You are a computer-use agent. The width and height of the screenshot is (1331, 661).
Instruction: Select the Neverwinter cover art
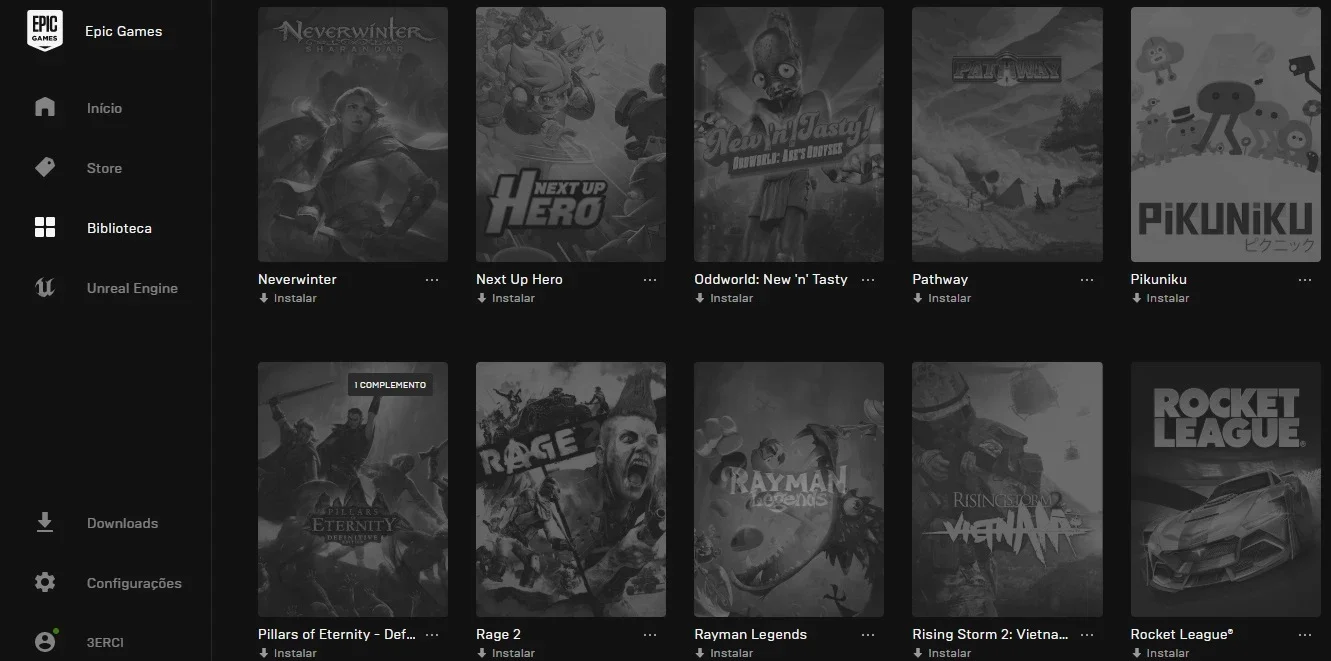point(353,134)
